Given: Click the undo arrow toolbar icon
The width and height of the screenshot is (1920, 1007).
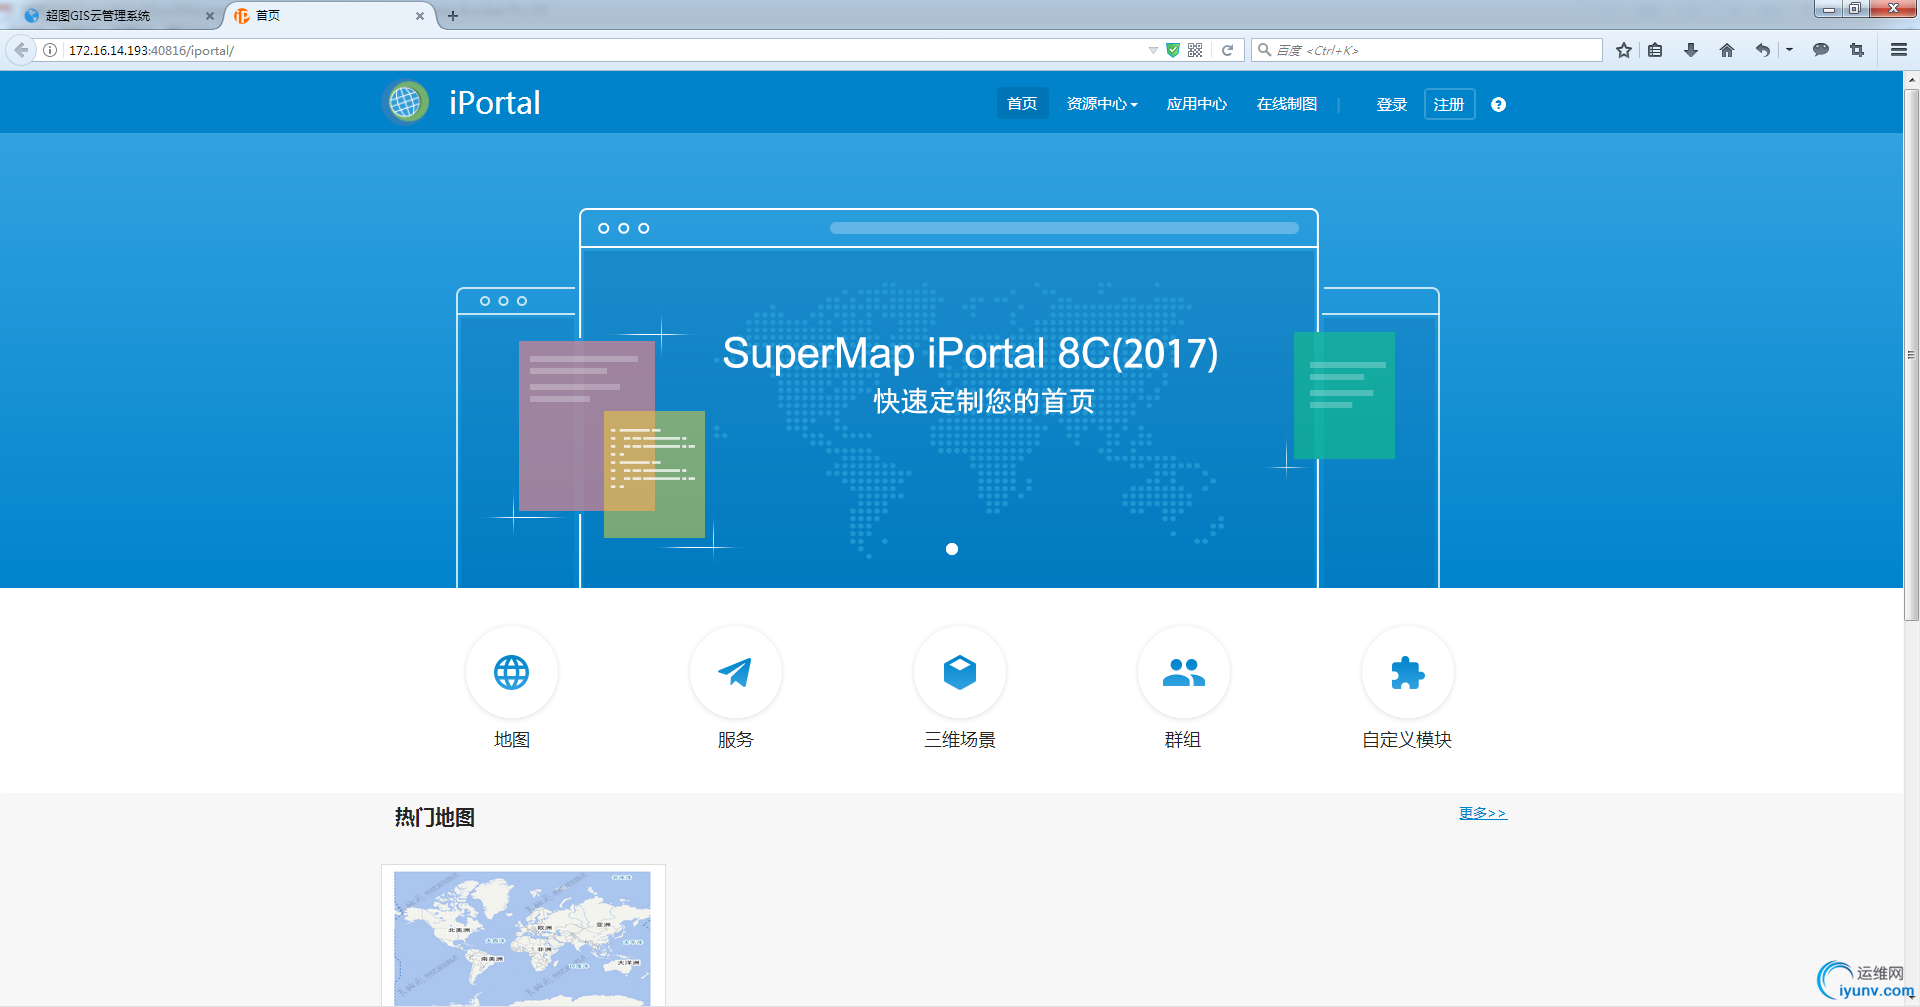Looking at the screenshot, I should click(1763, 50).
